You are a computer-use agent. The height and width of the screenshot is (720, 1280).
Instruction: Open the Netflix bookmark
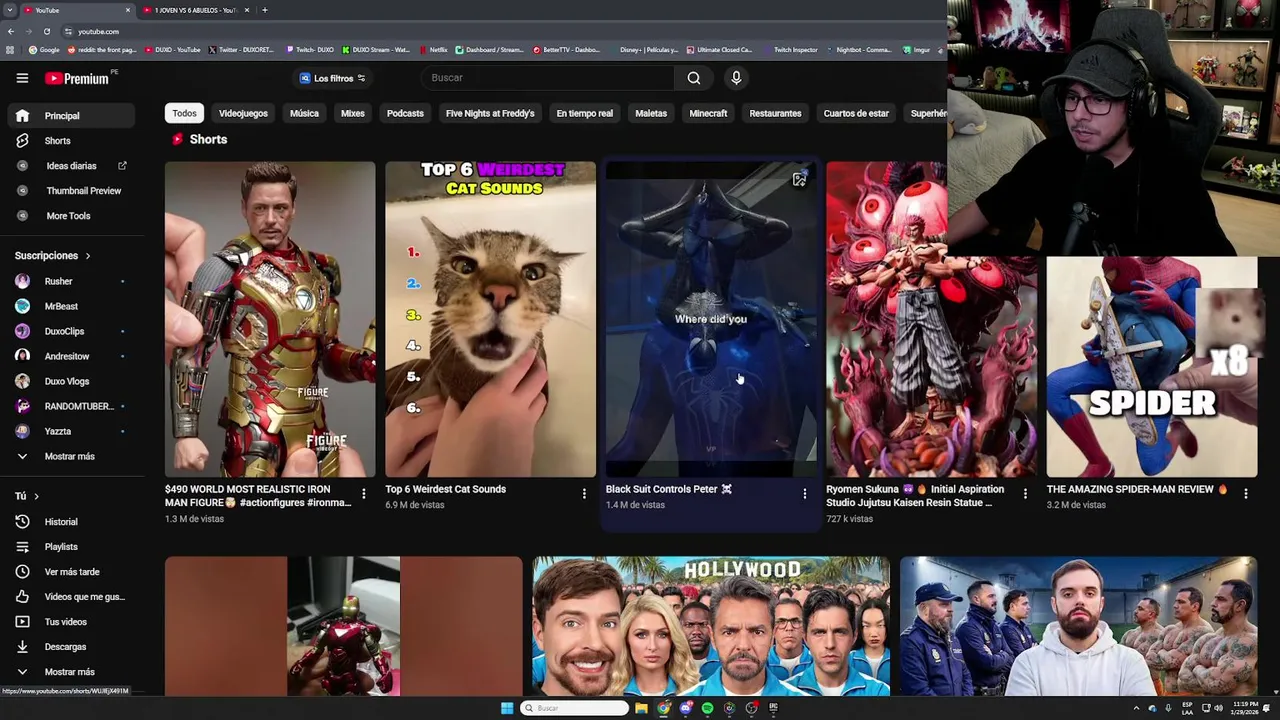434,49
